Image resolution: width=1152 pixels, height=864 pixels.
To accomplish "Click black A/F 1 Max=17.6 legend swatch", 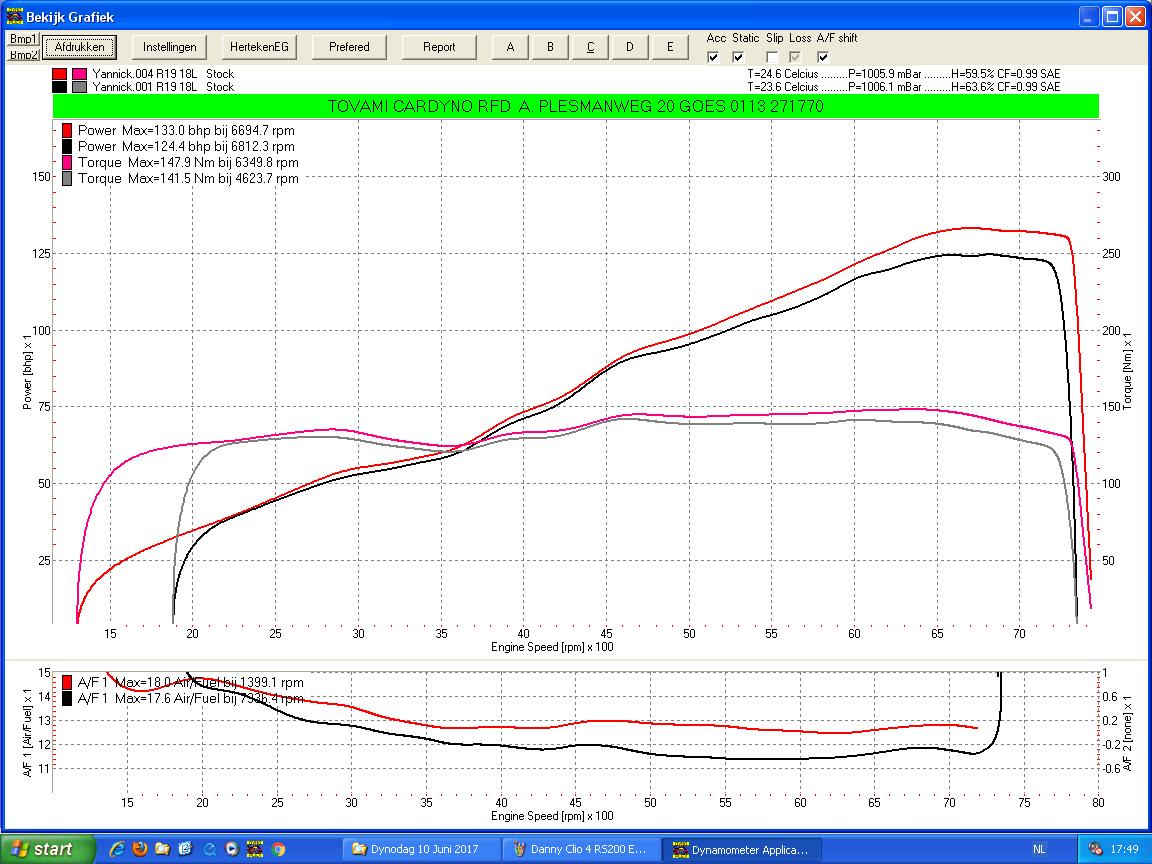I will tap(67, 699).
